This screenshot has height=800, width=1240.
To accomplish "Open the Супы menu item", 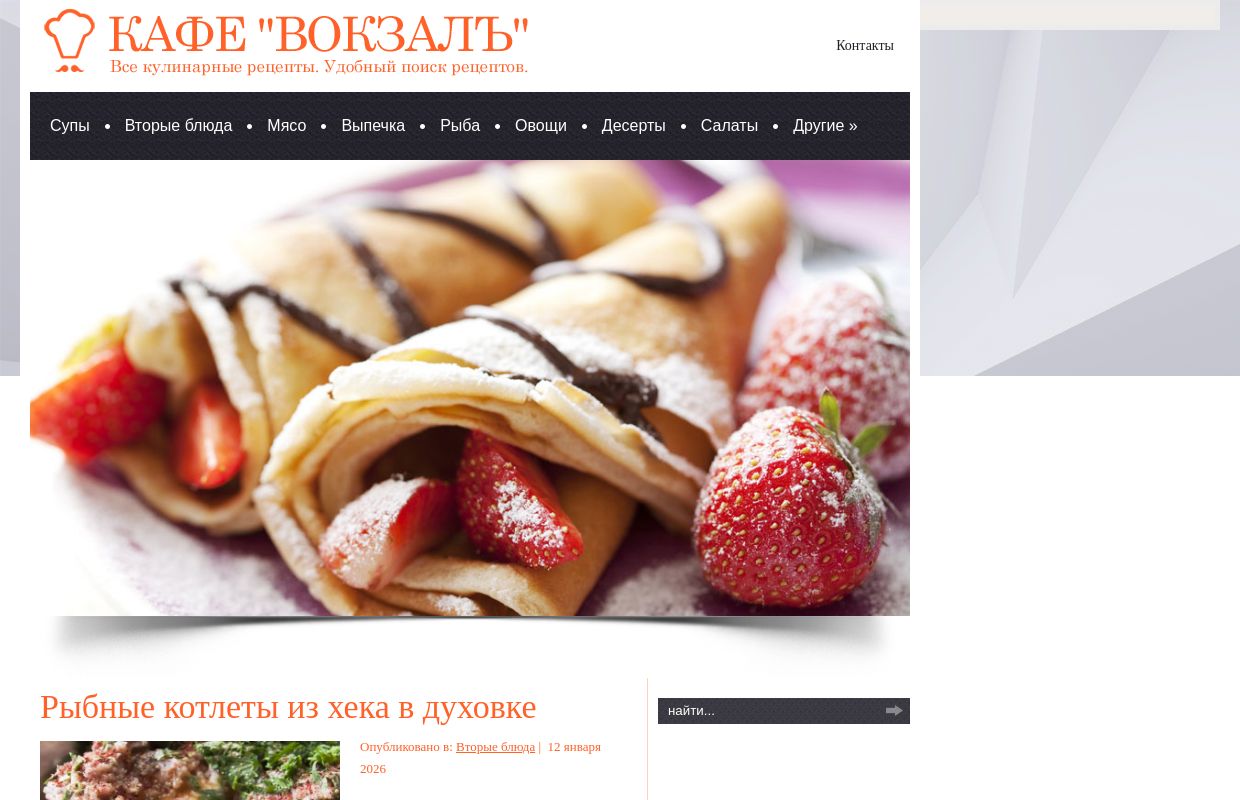I will 70,126.
